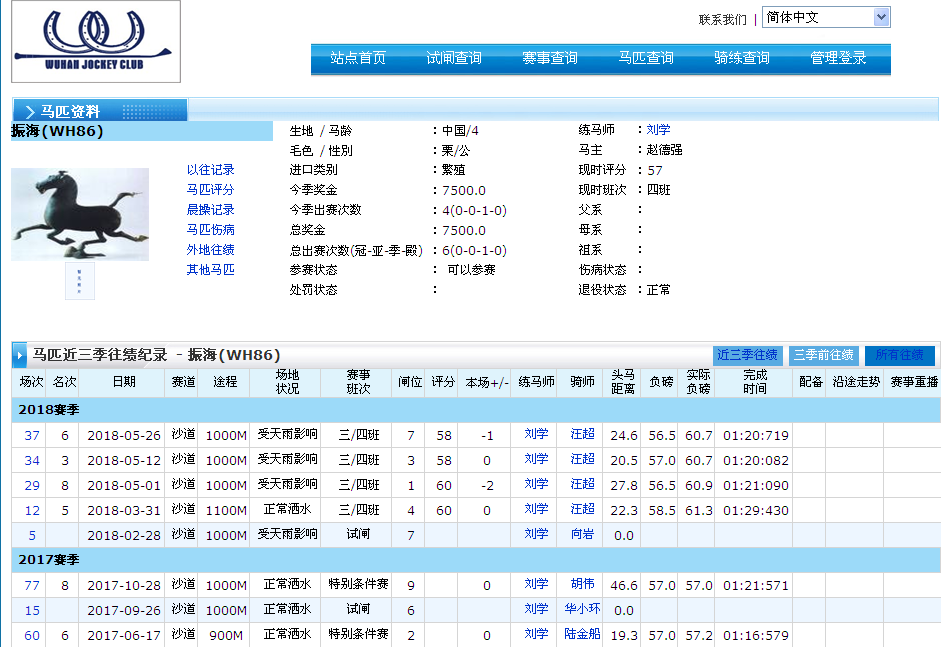Click the Wuhan Jockey Club logo
Viewport: 951px width, 647px height.
[96, 41]
